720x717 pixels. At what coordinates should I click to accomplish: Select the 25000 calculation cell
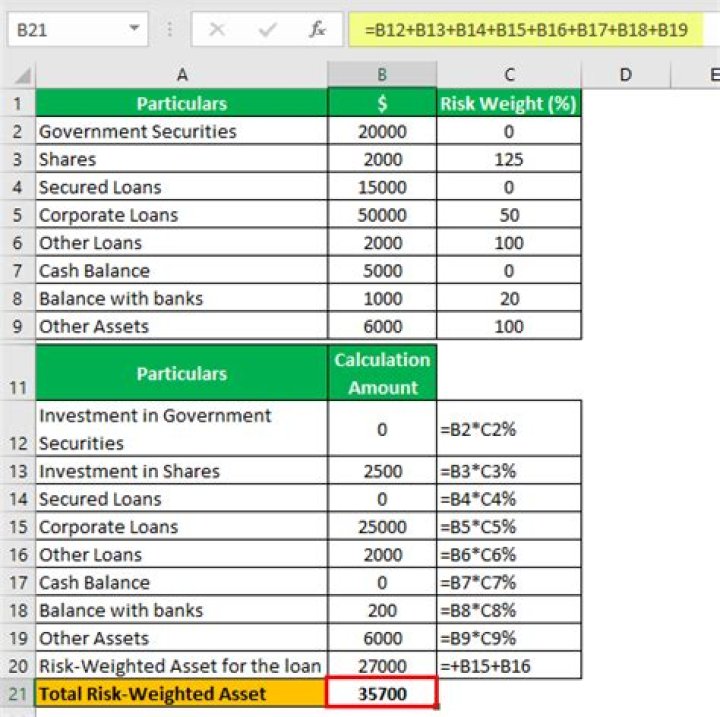tap(382, 526)
